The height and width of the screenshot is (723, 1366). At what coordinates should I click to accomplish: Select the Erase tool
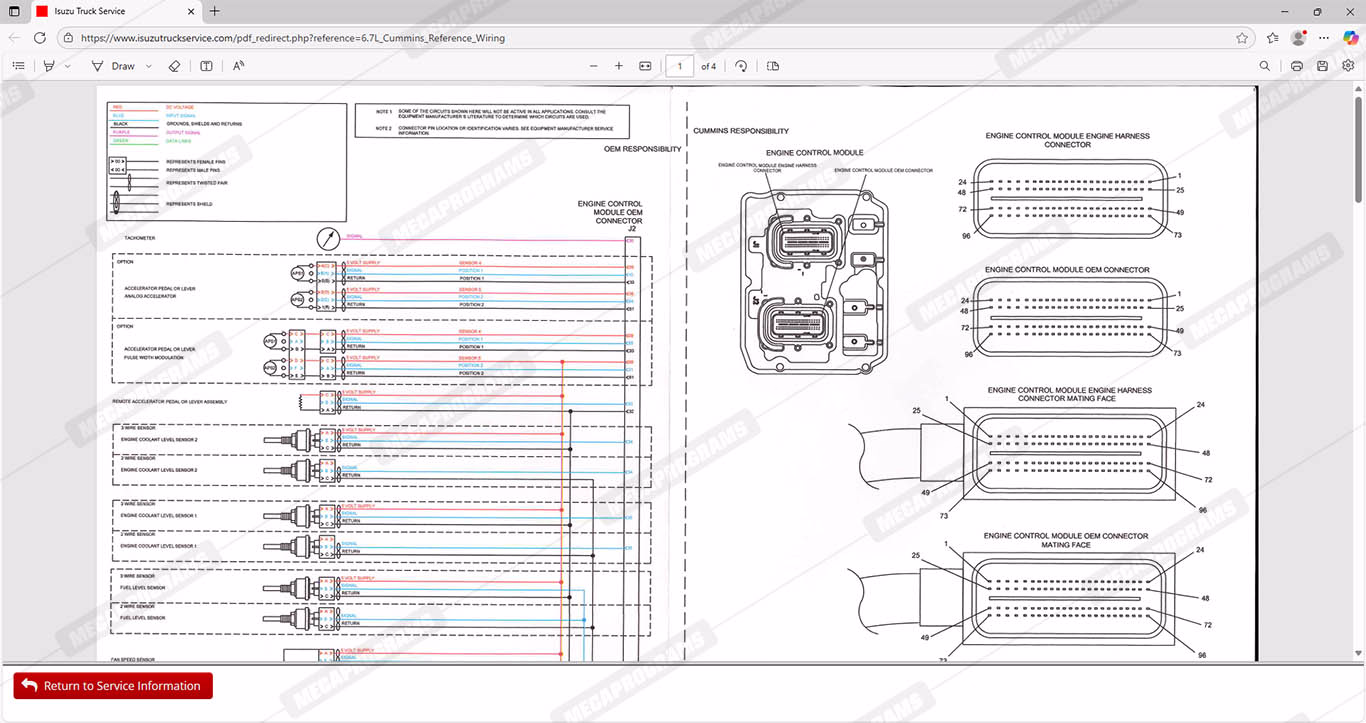(174, 66)
